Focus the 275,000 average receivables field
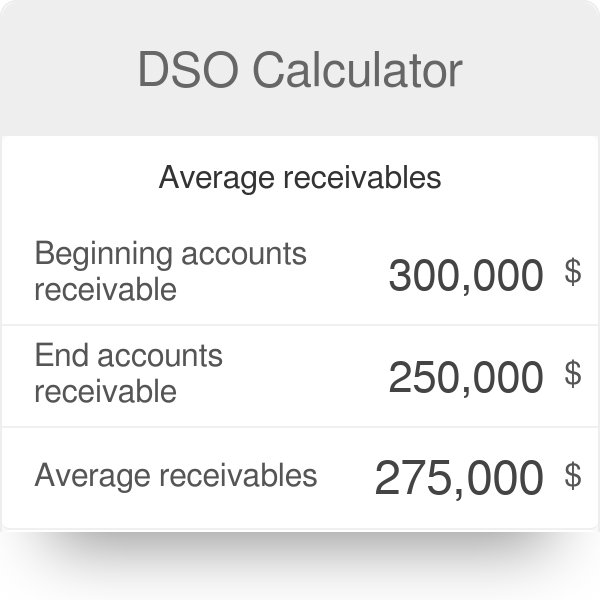The width and height of the screenshot is (600, 600). (459, 478)
